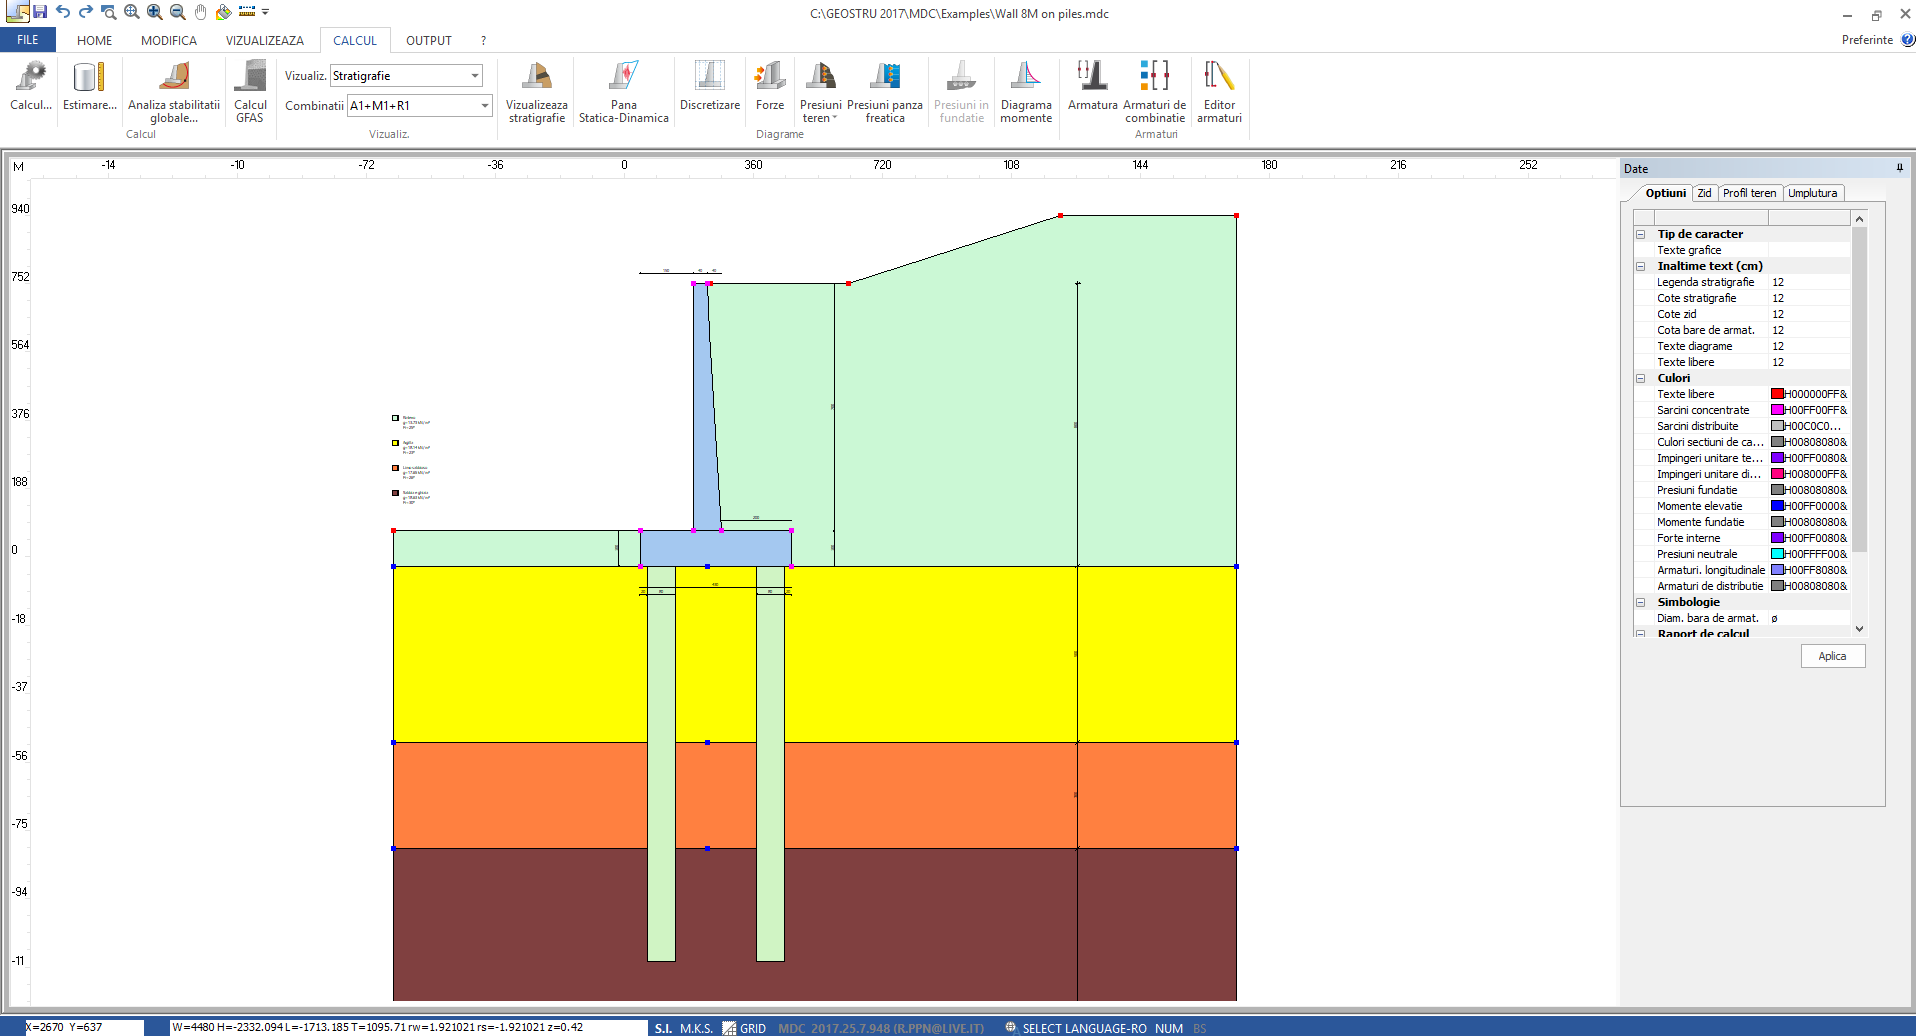Edit the Texte grafice font field
Viewport: 1916px width, 1036px height.
point(1809,250)
